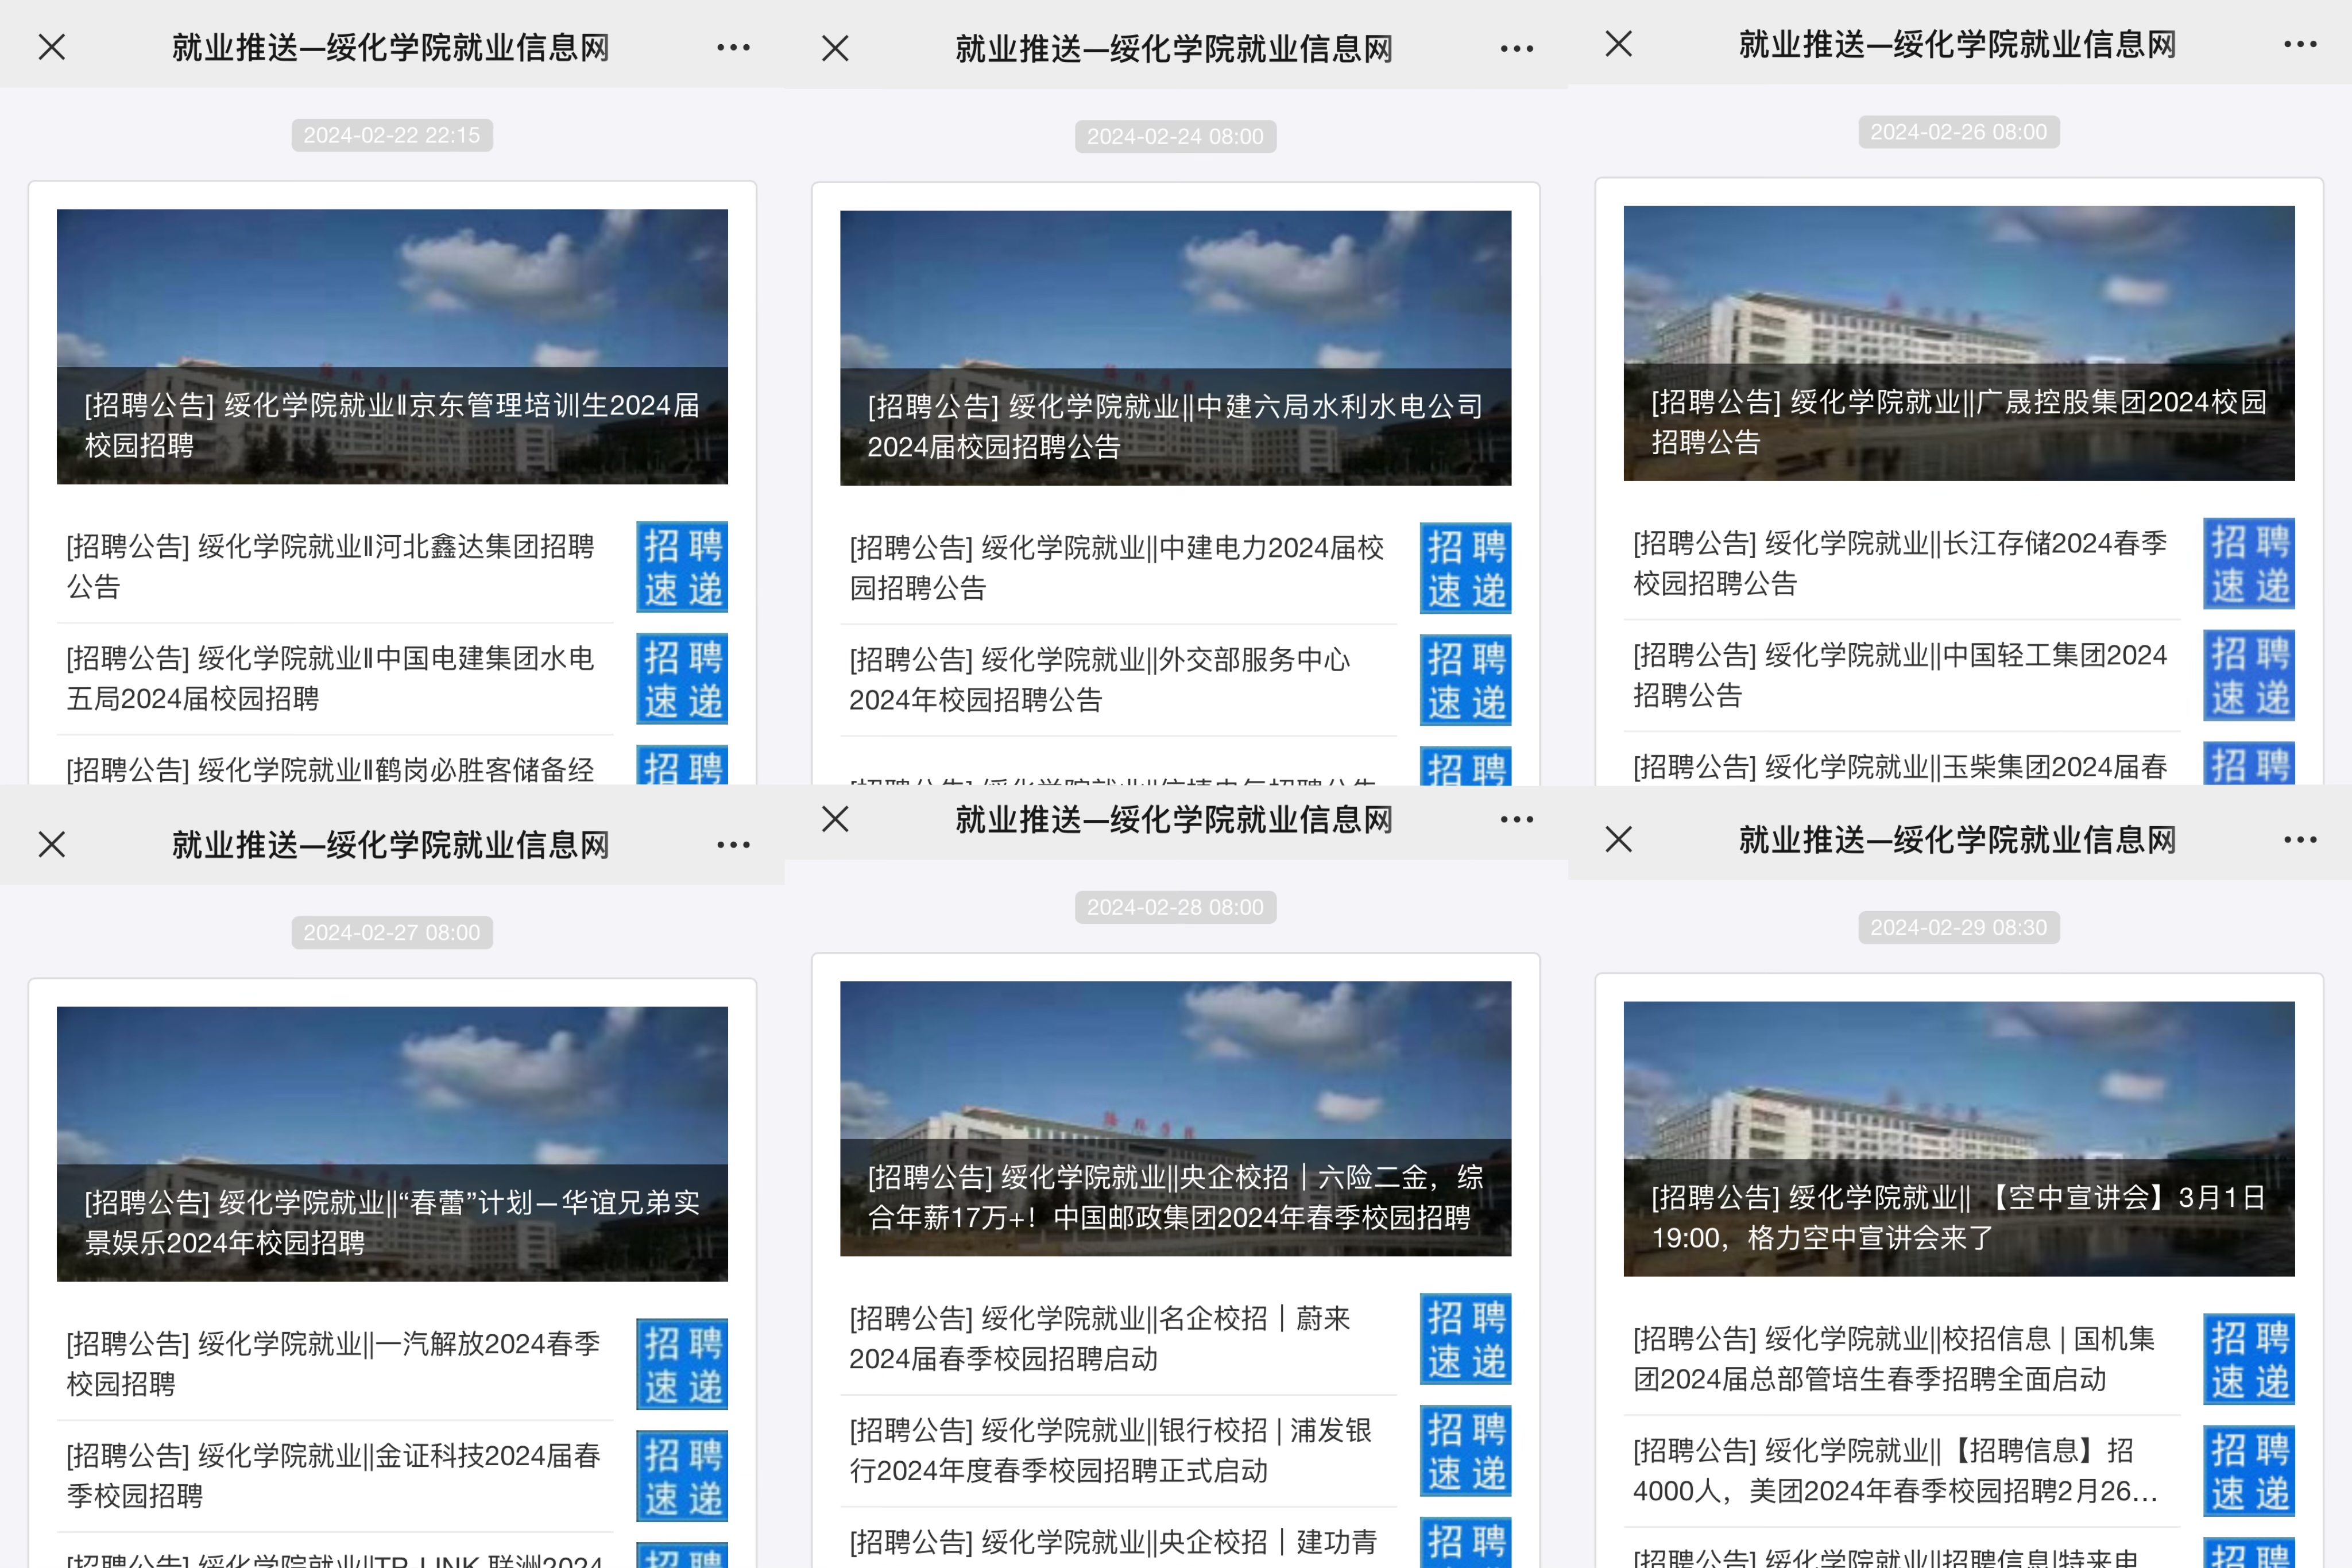Open 中国电建集团水电五局 recruitment link

point(330,678)
